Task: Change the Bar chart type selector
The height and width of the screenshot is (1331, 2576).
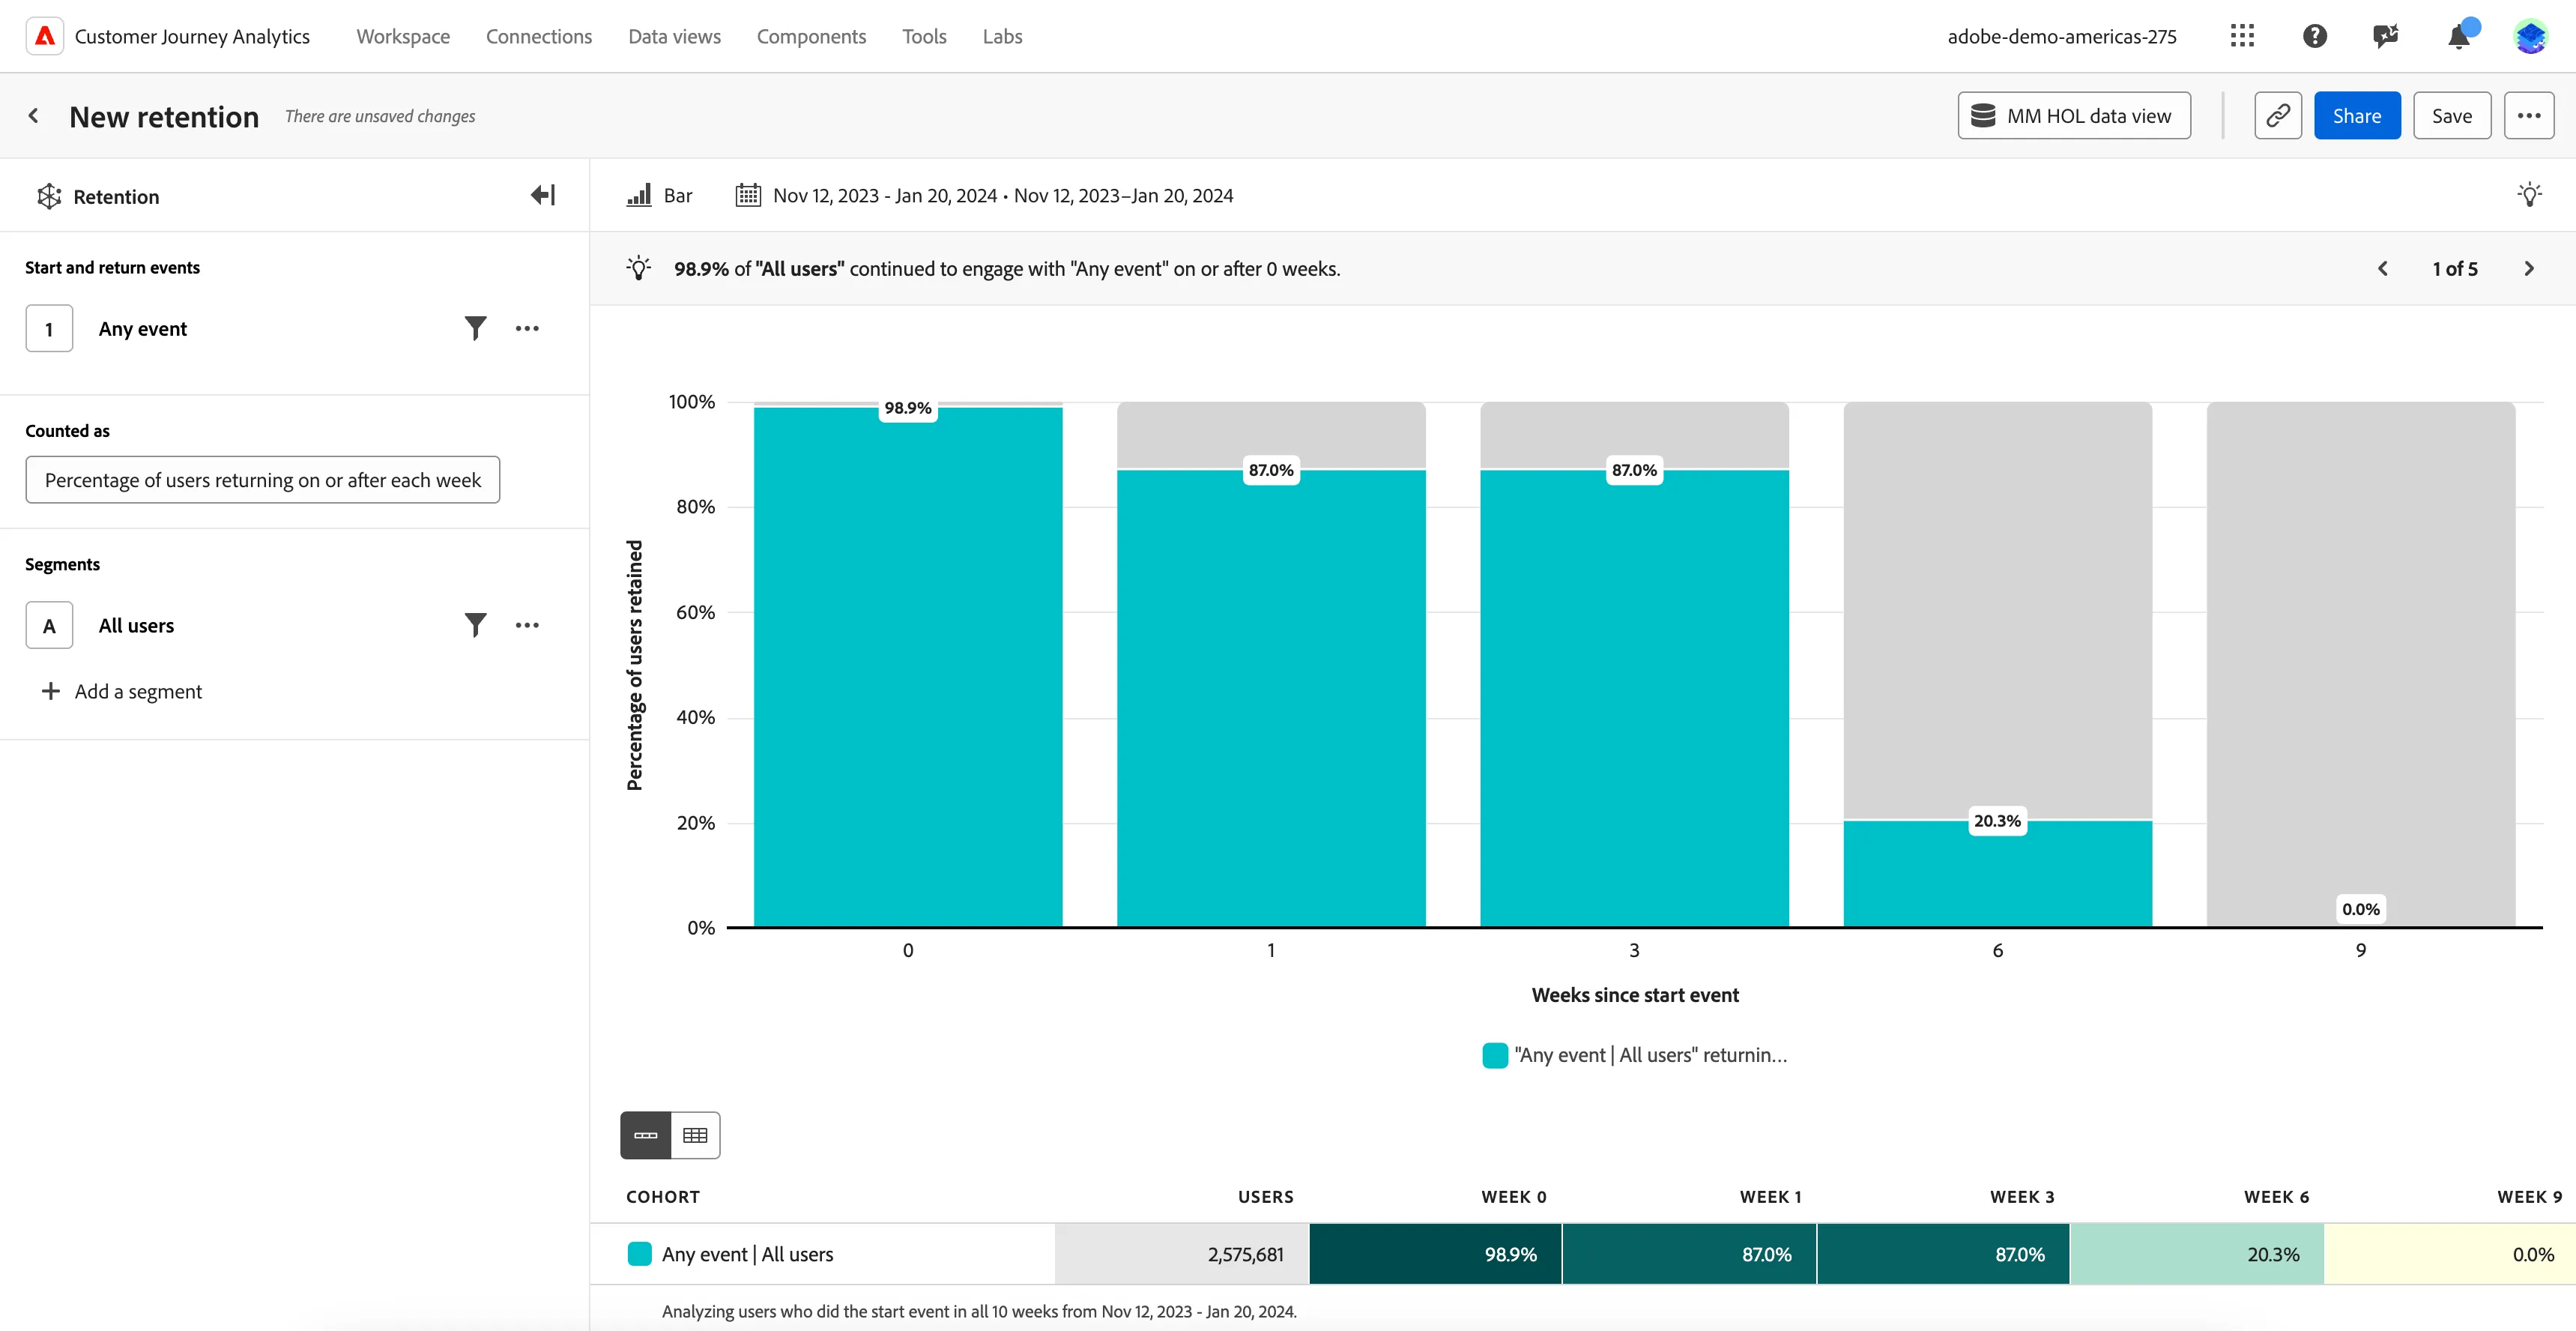Action: click(x=660, y=195)
